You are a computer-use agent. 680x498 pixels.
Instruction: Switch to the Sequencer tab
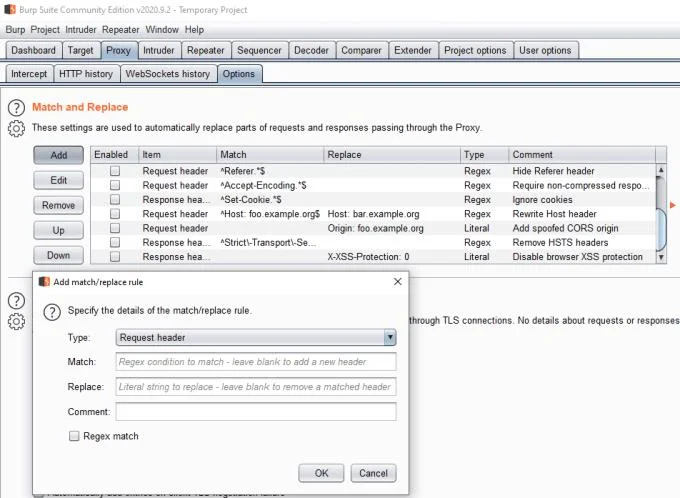click(x=259, y=50)
